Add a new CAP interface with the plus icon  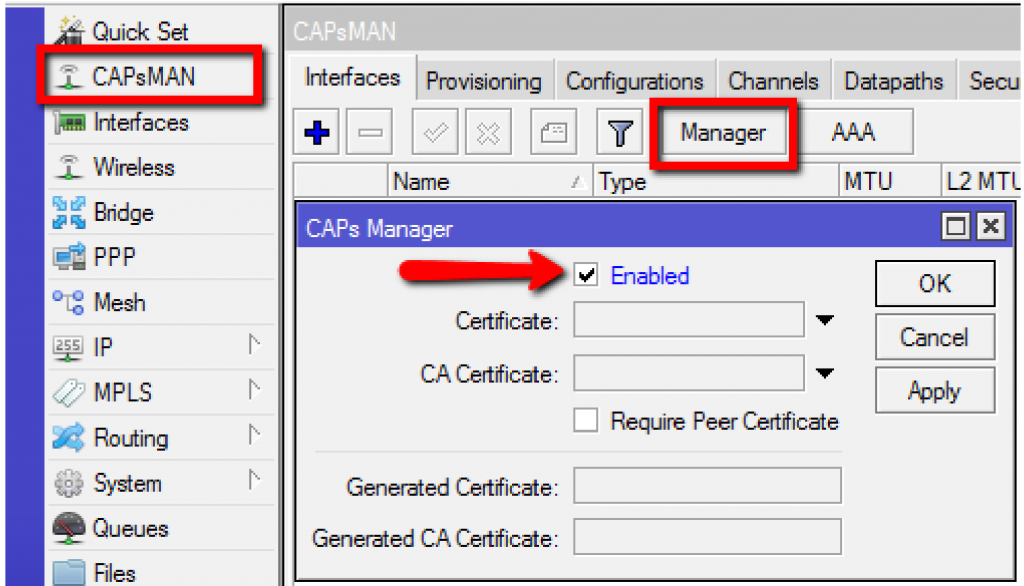(315, 131)
